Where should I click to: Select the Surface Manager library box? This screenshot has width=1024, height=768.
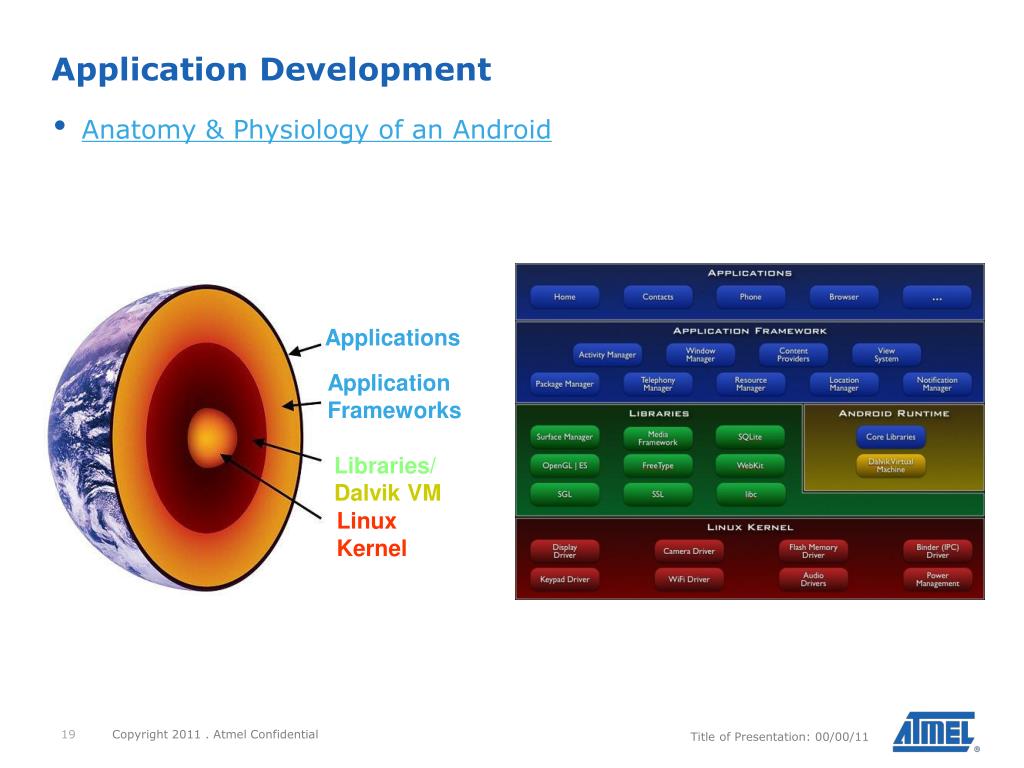tap(564, 438)
